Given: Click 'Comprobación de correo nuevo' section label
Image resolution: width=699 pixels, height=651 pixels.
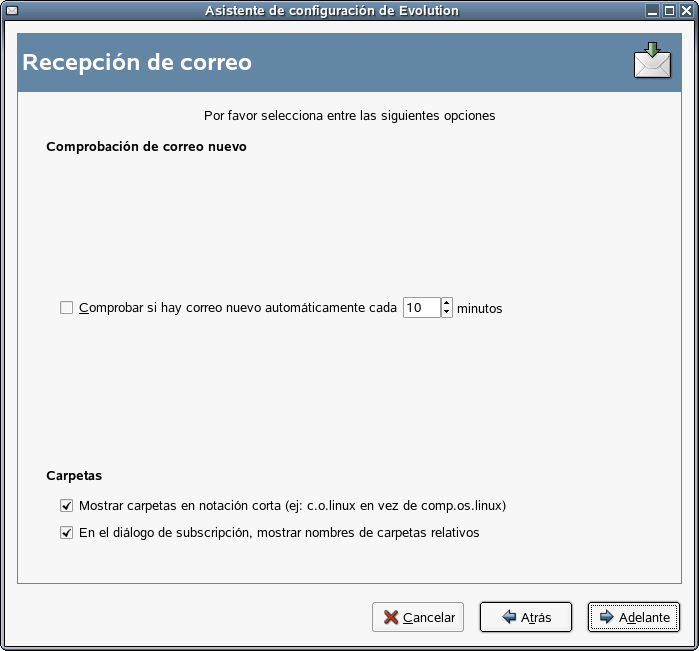Looking at the screenshot, I should 146,147.
